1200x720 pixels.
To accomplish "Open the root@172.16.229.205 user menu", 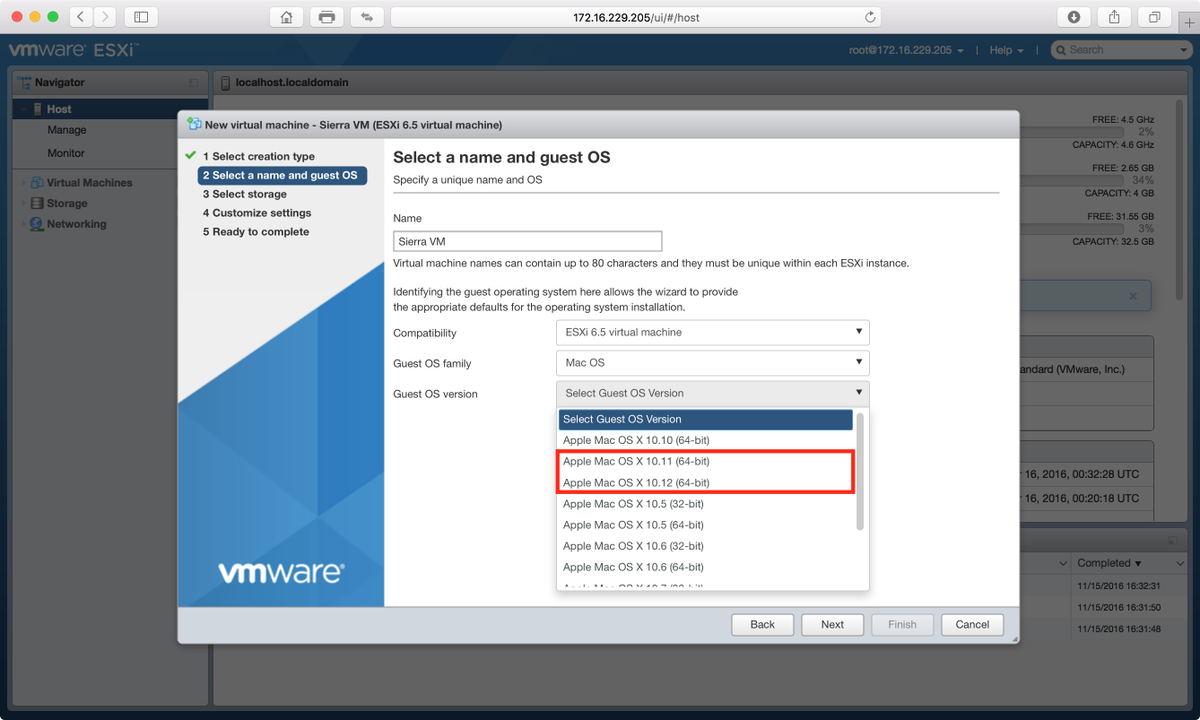I will 907,50.
